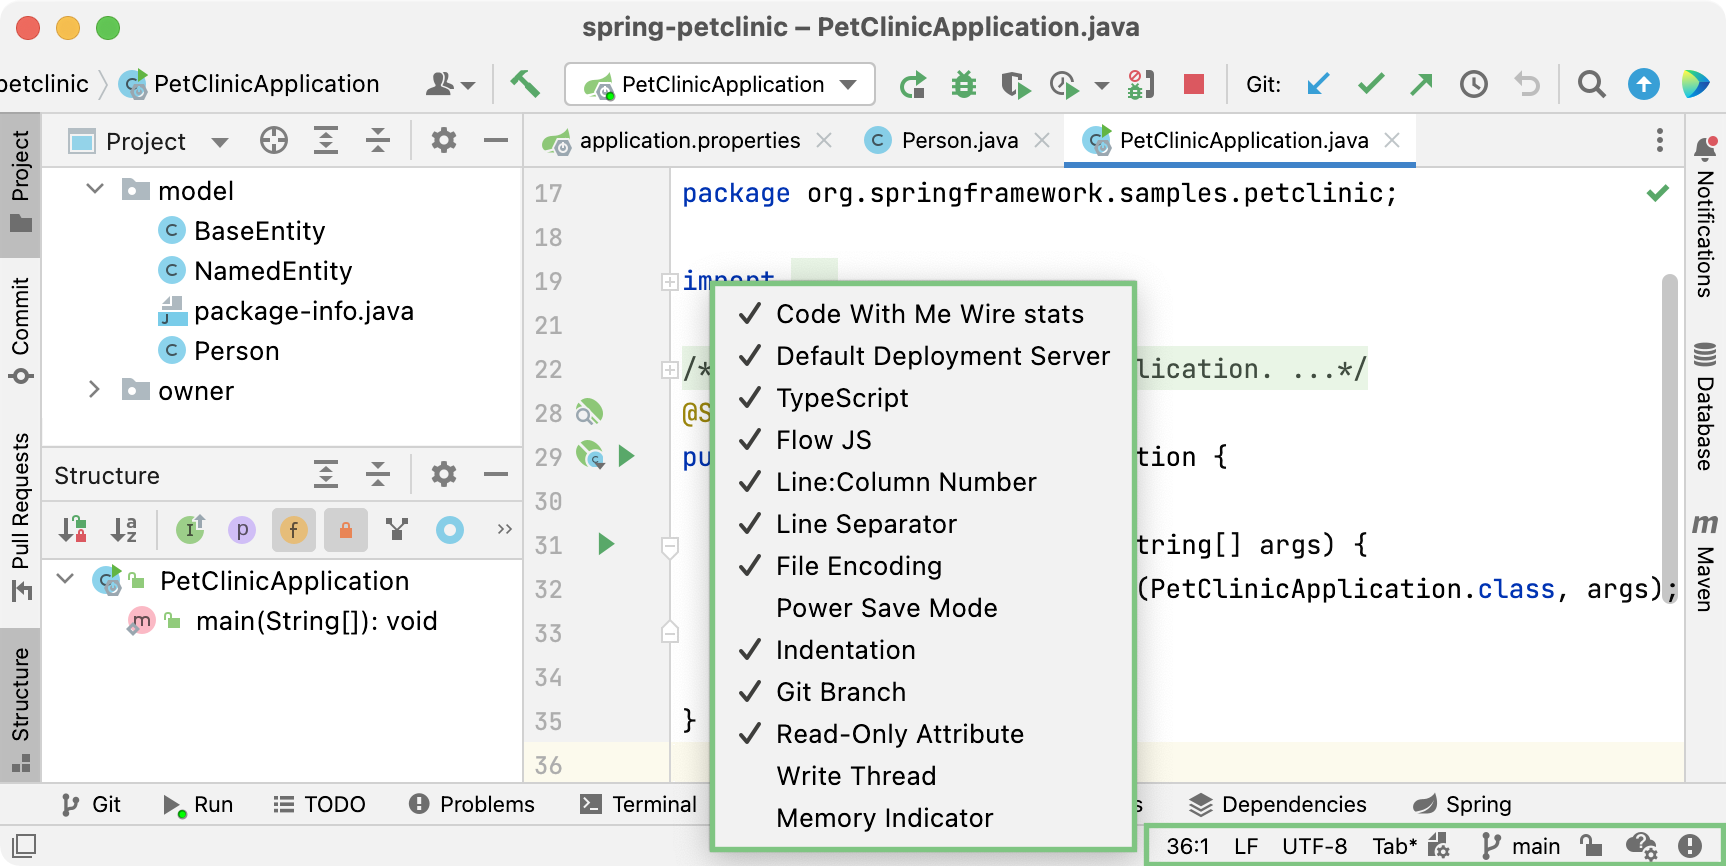Open the Dependencies tool window

pos(1277,805)
